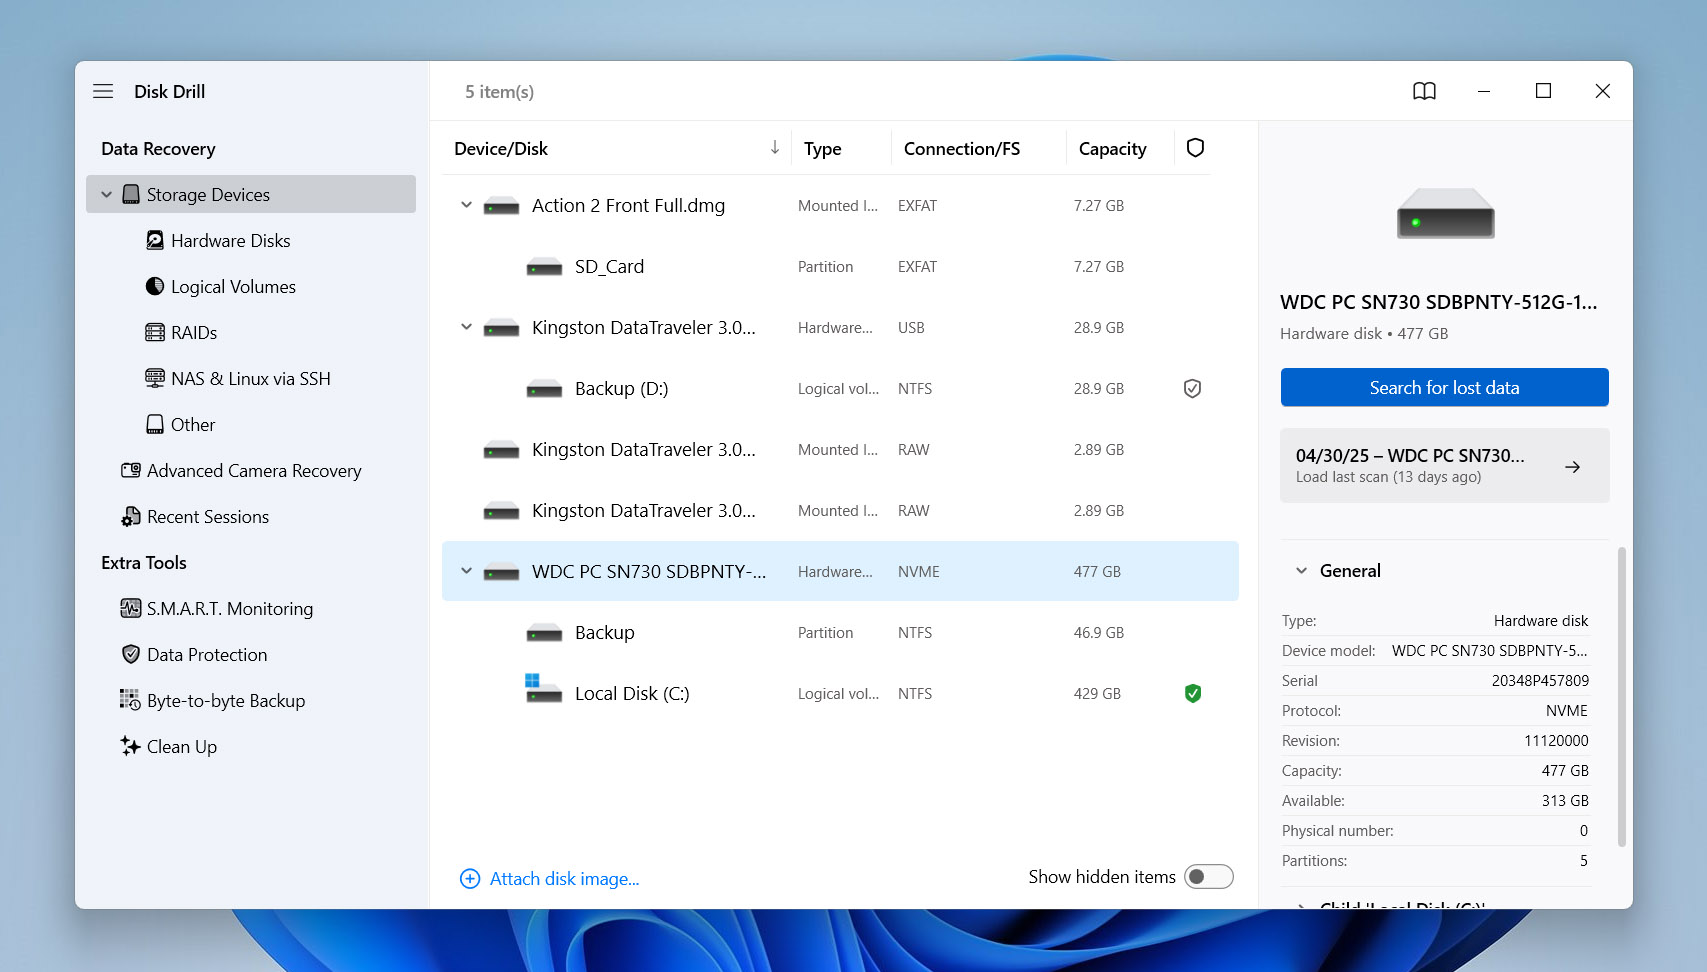Click the Recent Sessions icon
This screenshot has height=972, width=1707.
(x=131, y=516)
